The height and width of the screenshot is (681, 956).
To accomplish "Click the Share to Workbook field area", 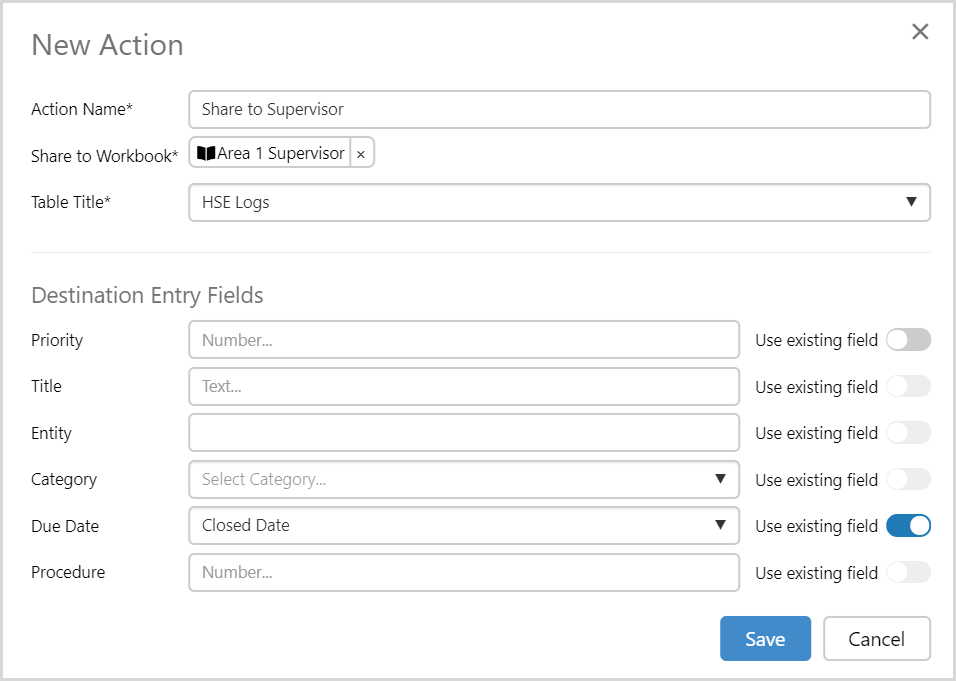I will point(650,154).
